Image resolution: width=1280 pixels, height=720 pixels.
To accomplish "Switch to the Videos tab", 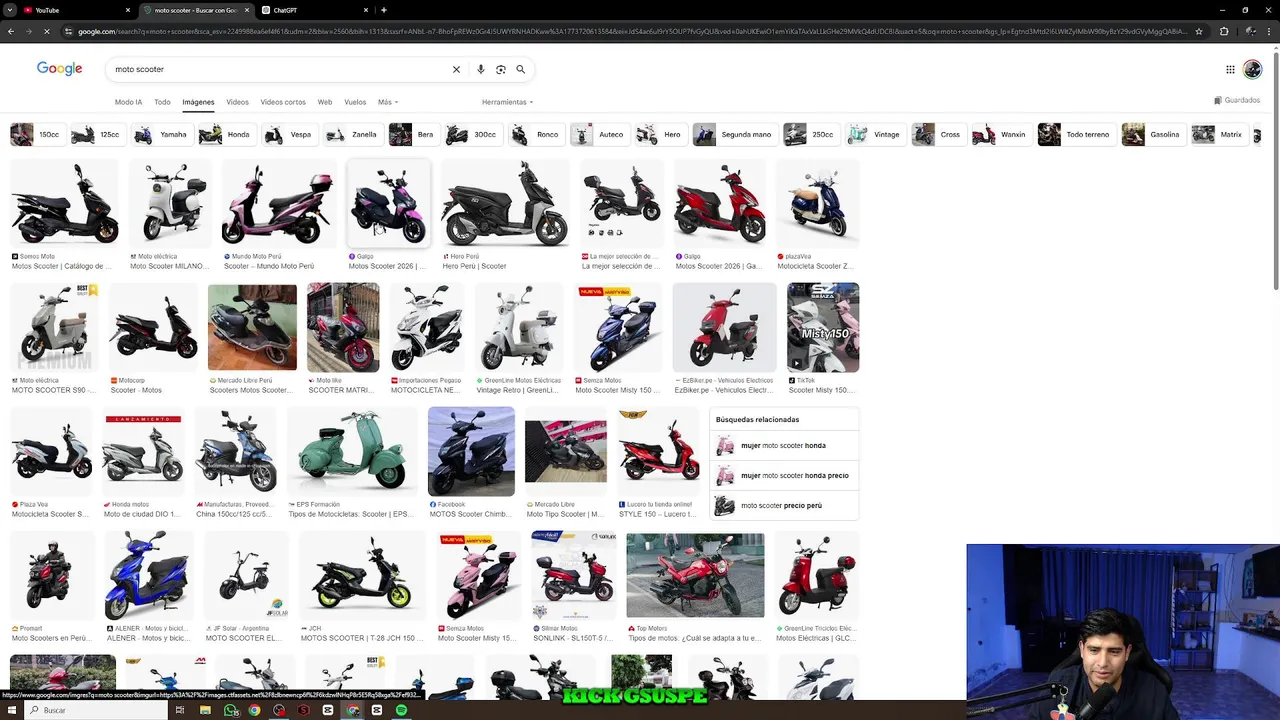I will [x=237, y=102].
